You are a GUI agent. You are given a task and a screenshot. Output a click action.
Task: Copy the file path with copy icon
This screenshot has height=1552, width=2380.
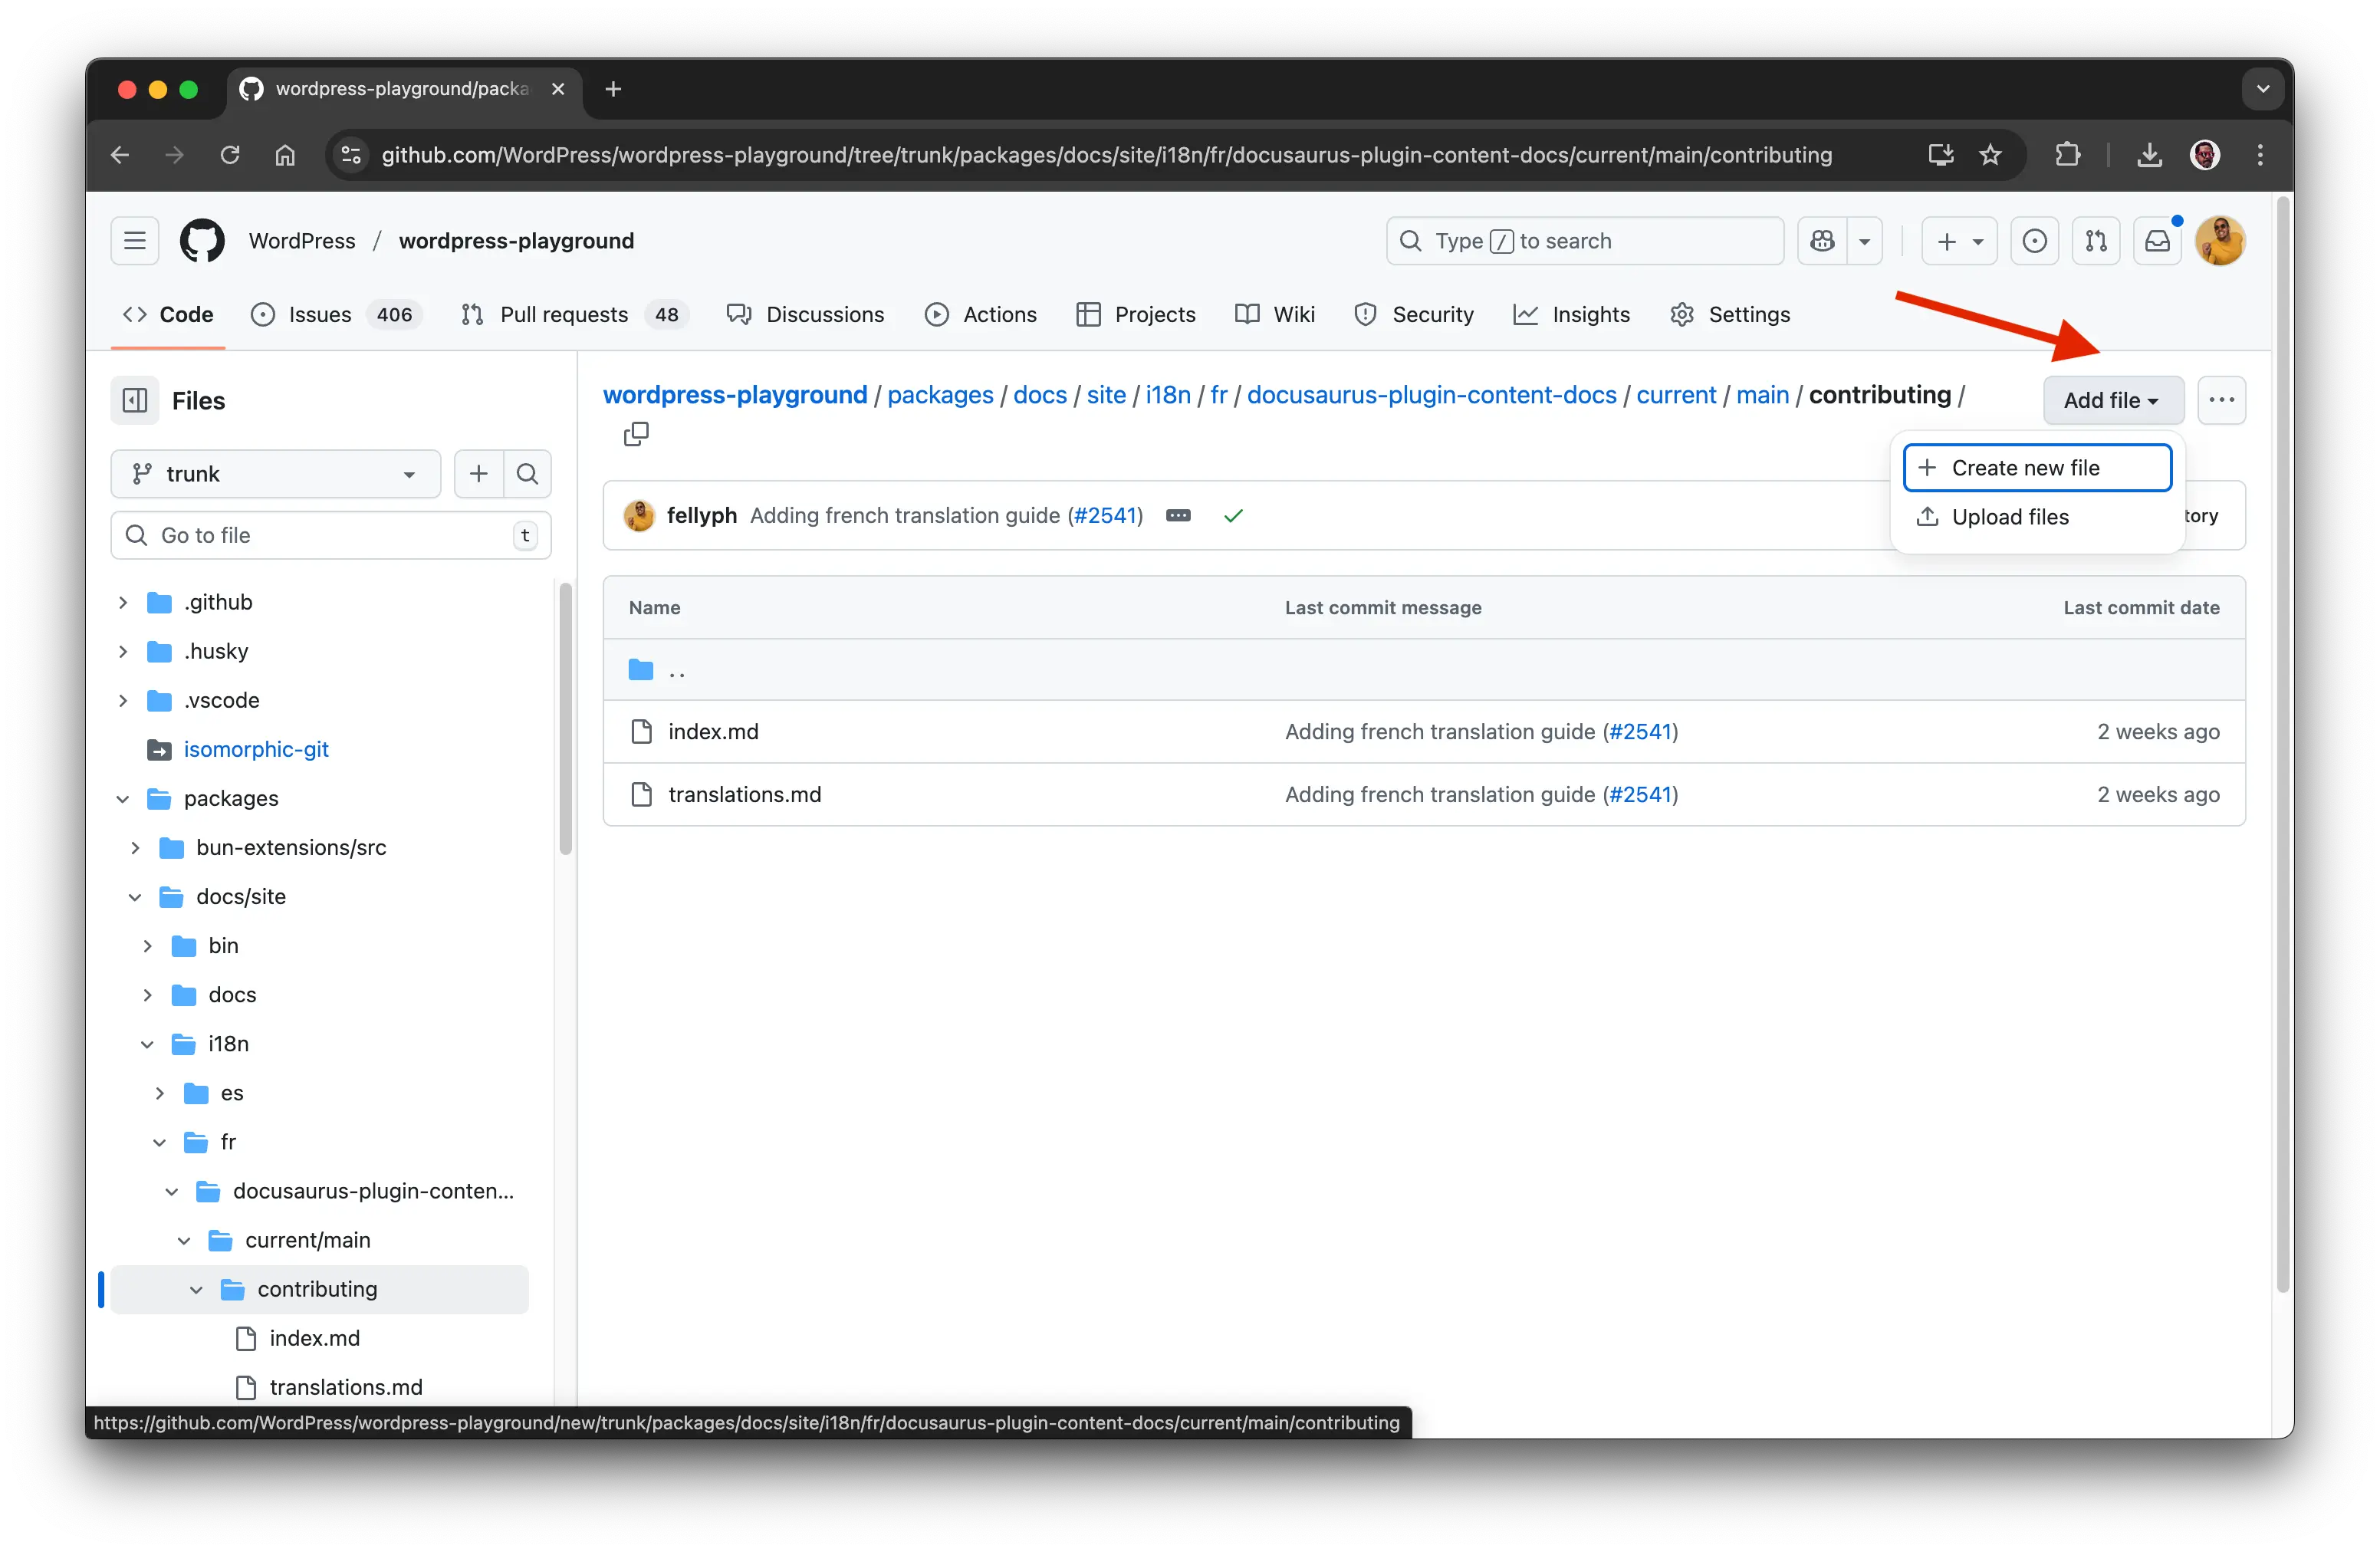(x=636, y=434)
